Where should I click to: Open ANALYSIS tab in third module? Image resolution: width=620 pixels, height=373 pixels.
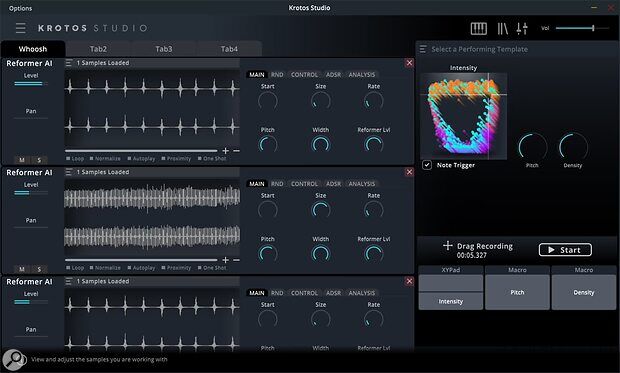pos(362,293)
